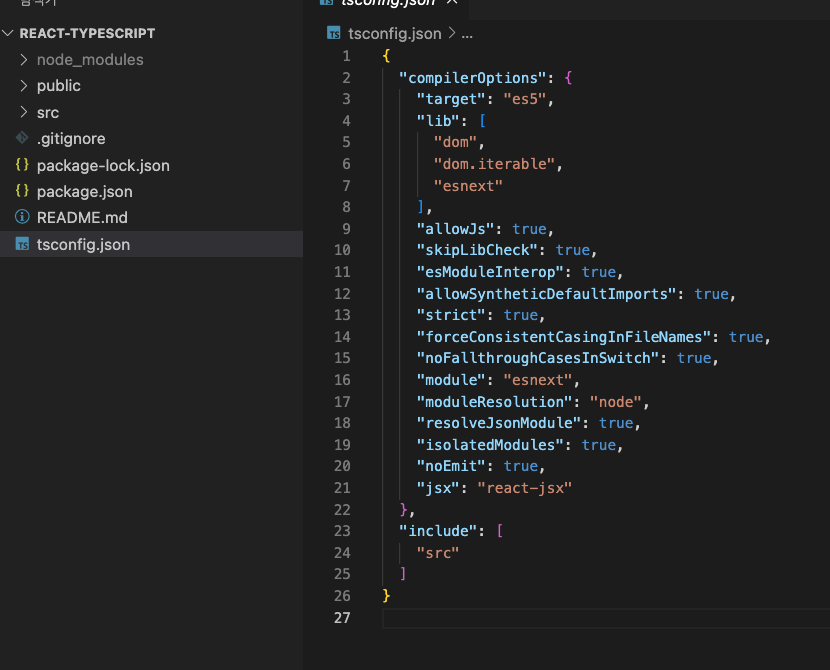Open the node_modules folder row
The width and height of the screenshot is (830, 670).
(151, 59)
